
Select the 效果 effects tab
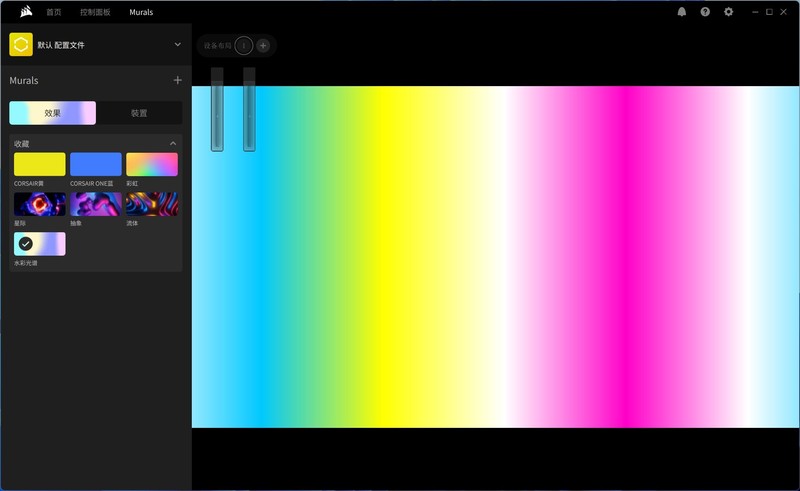(53, 113)
